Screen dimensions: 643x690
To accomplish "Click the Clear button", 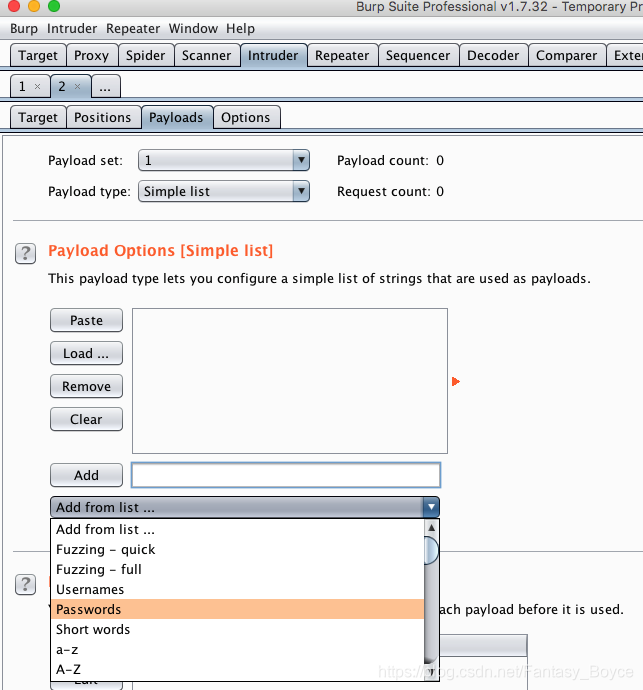I will 86,419.
